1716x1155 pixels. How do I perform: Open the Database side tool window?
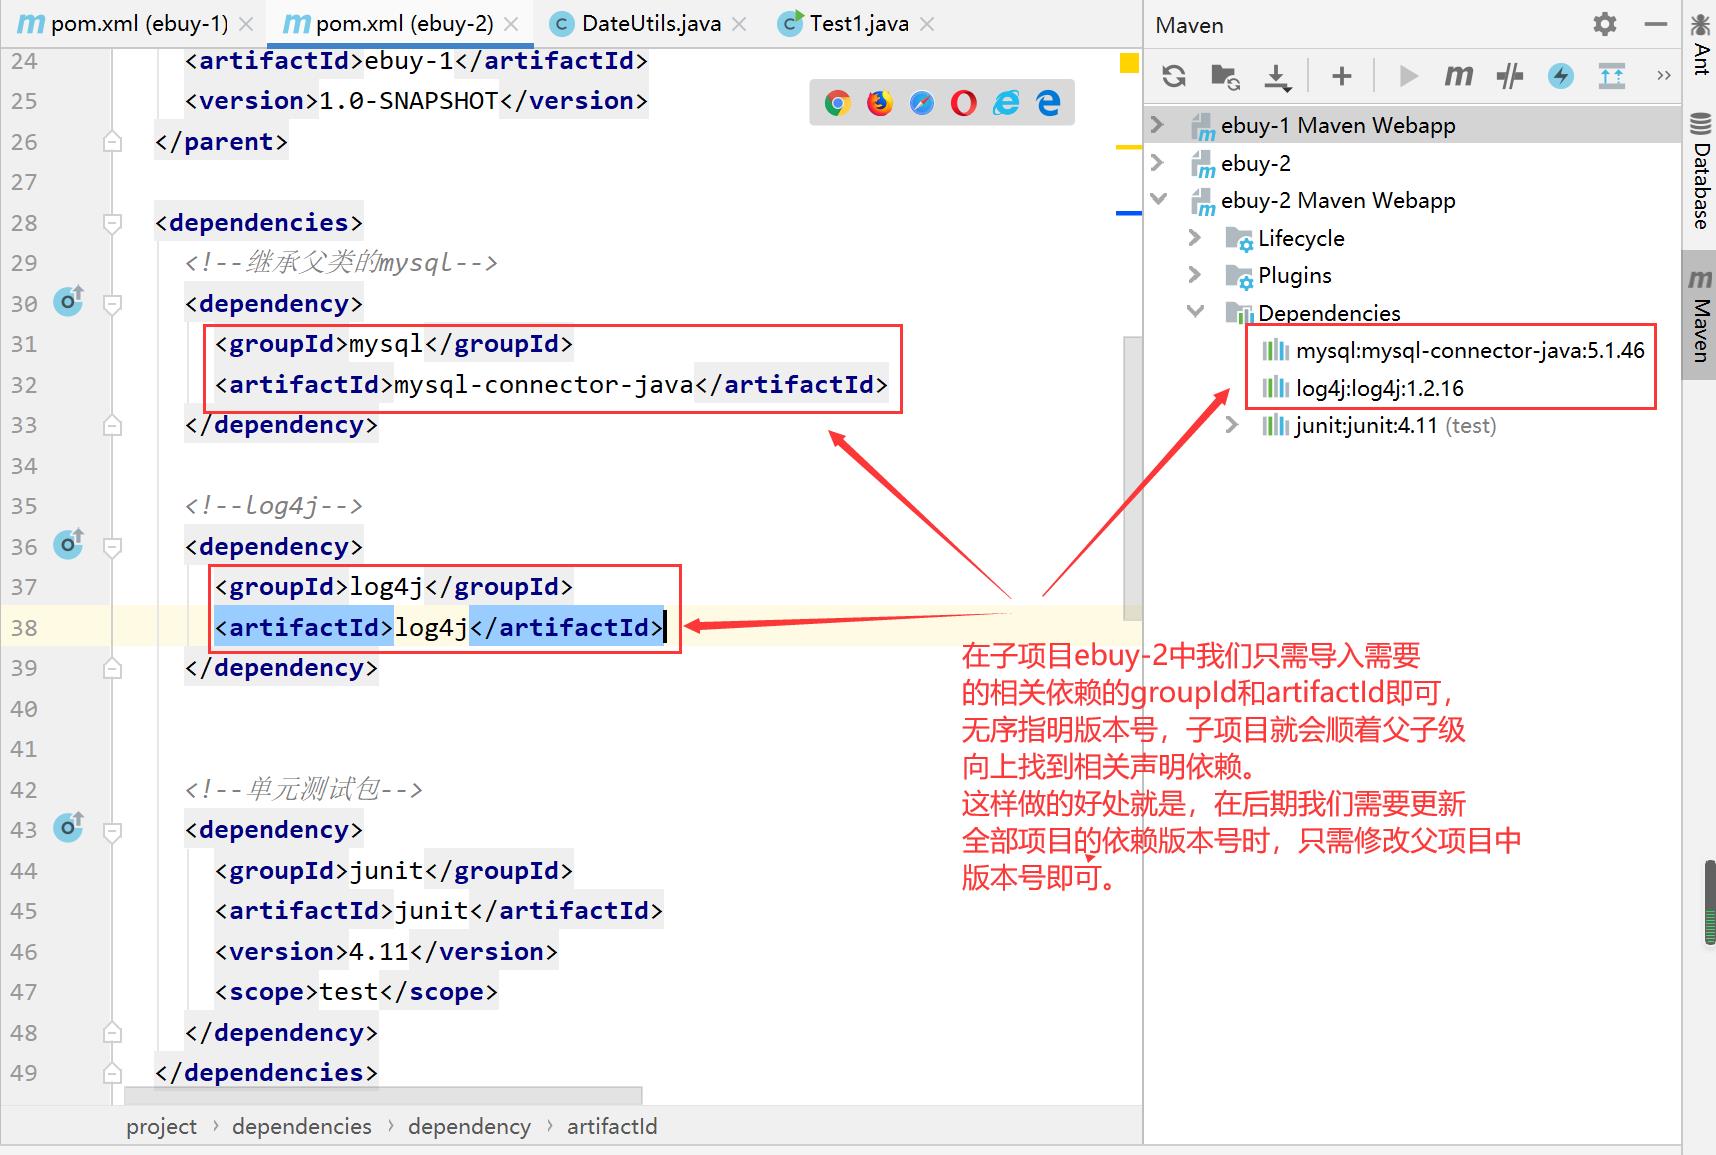coord(1700,171)
